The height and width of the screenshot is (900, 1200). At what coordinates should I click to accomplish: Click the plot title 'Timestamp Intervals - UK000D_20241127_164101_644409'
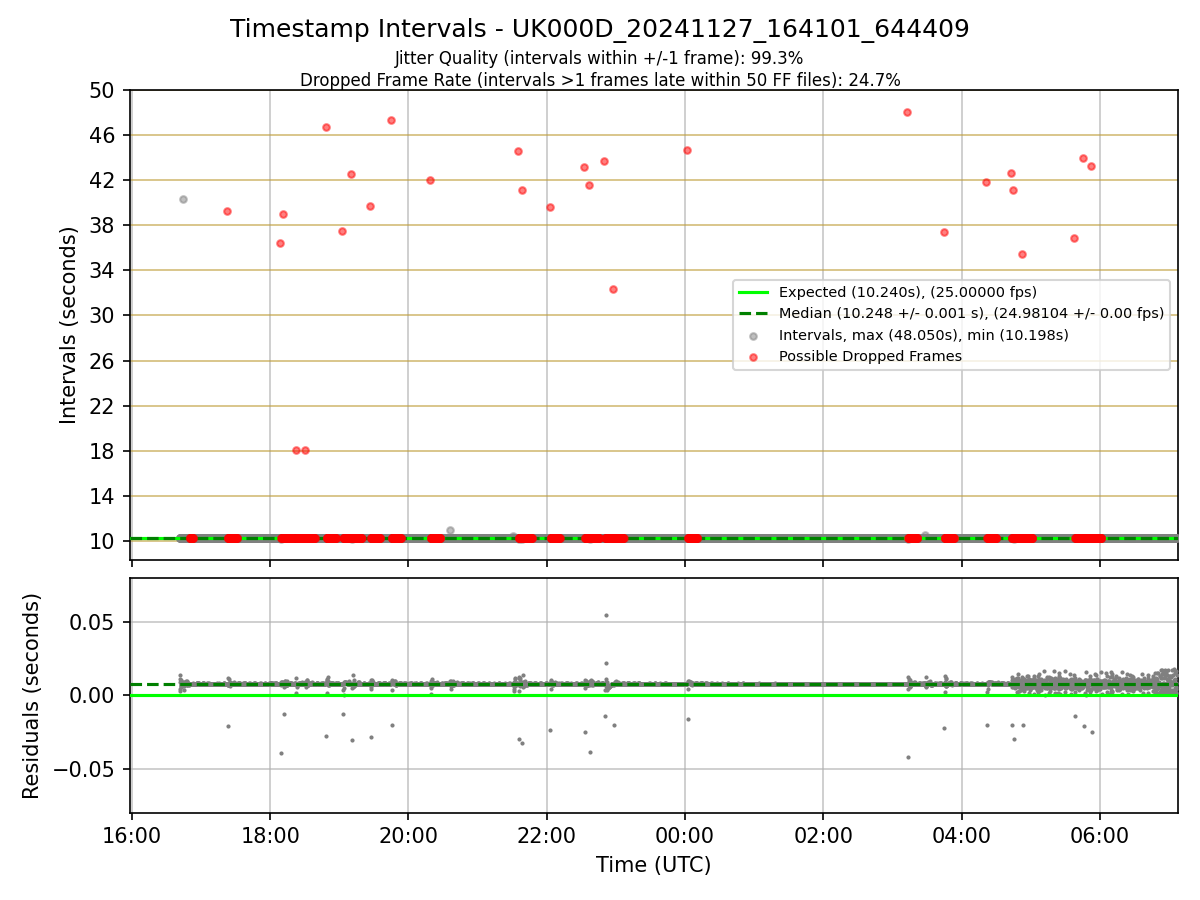coord(599,29)
